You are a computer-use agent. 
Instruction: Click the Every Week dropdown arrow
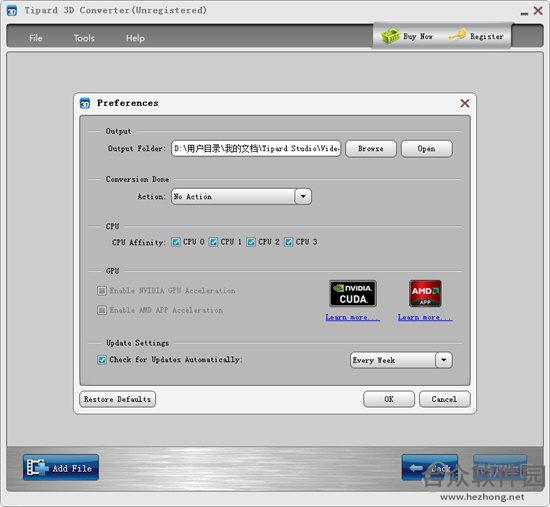[x=444, y=360]
